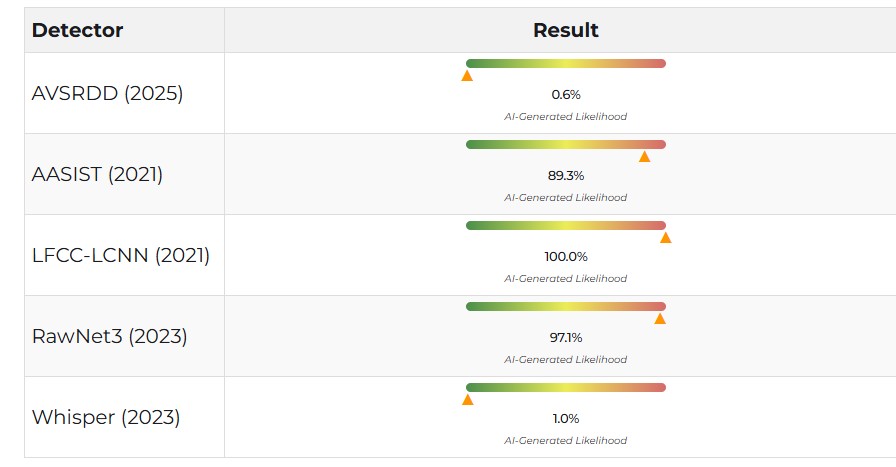Click the 97.1% likelihood value
Image resolution: width=896 pixels, height=467 pixels.
(x=565, y=337)
